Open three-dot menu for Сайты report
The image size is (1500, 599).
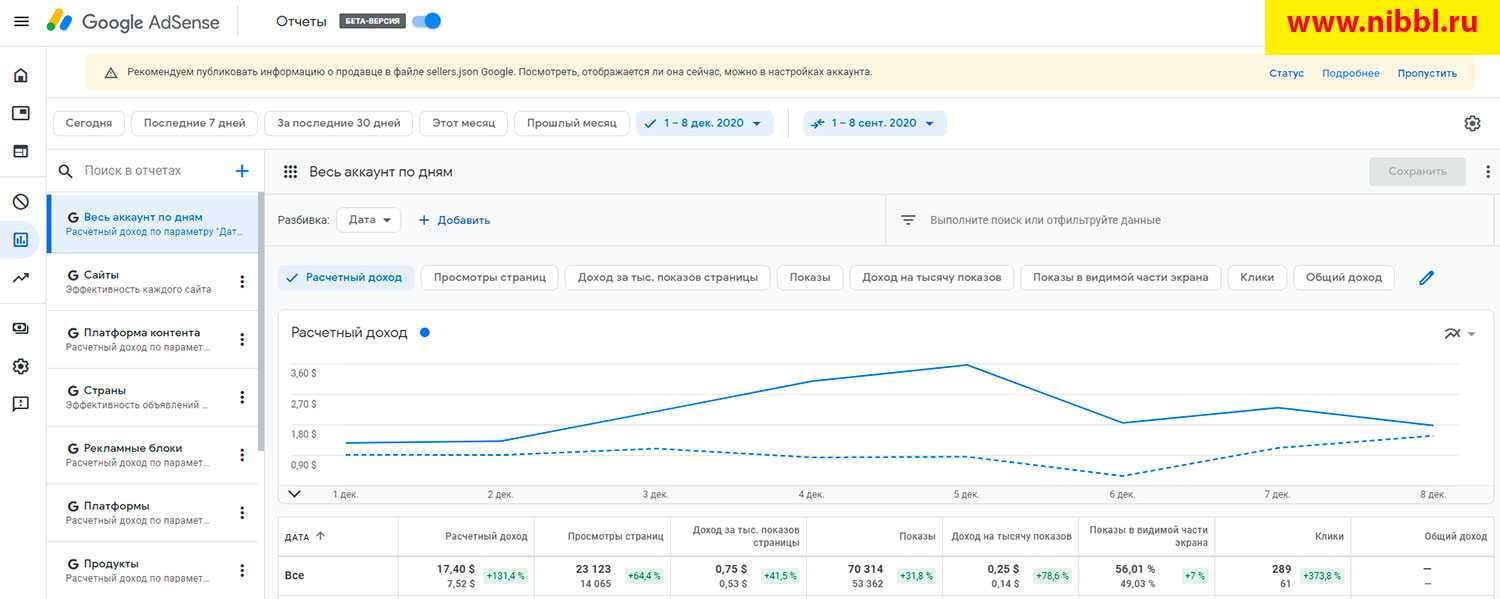241,282
